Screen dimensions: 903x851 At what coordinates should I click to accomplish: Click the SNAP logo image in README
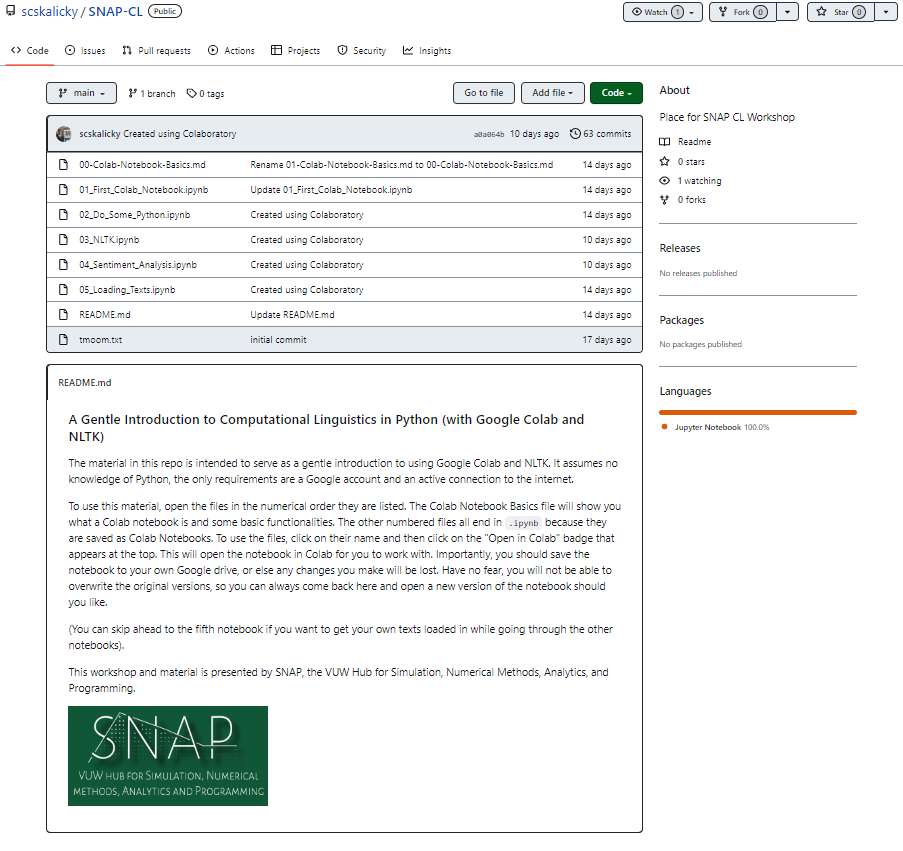pos(168,756)
